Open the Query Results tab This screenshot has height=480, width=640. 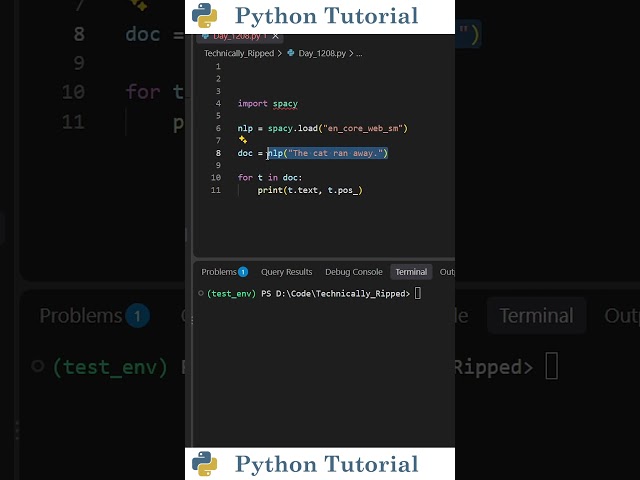(x=287, y=272)
